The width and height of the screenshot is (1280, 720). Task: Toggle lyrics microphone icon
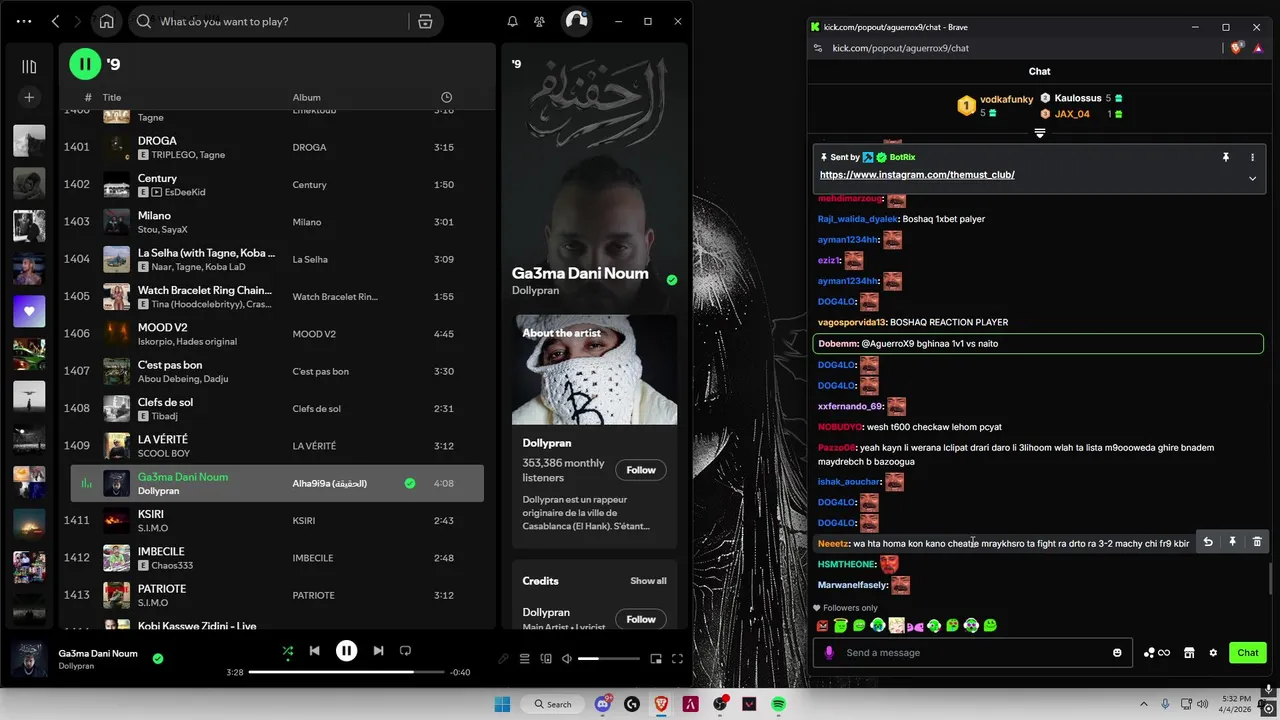(504, 659)
